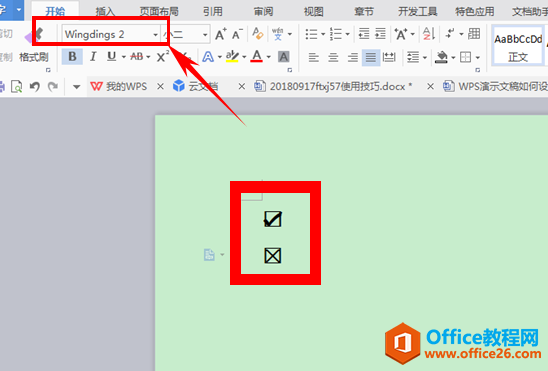Click the phonetic guide wén icon

pyautogui.click(x=277, y=34)
